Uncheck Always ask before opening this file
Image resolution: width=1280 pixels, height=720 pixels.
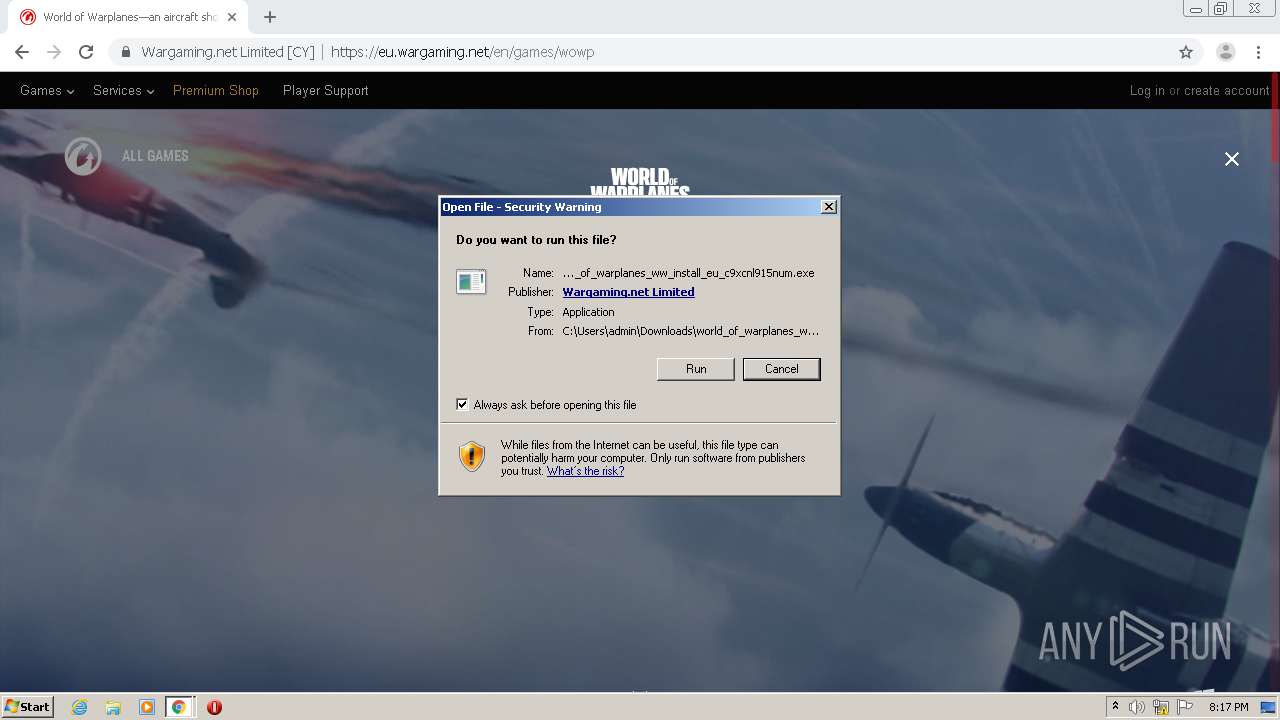tap(462, 404)
